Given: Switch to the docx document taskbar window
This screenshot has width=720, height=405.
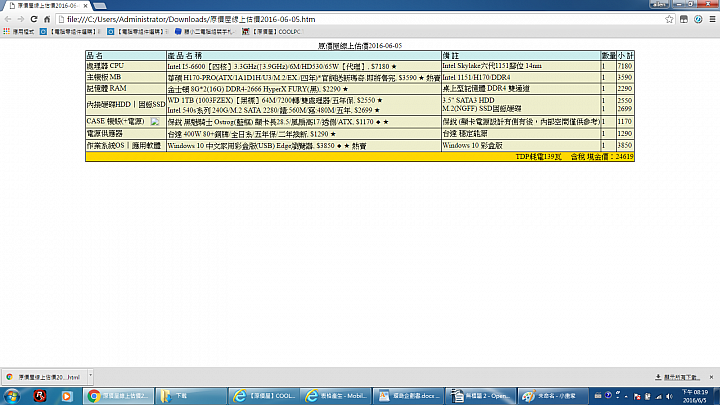Looking at the screenshot, I should pyautogui.click(x=408, y=396).
